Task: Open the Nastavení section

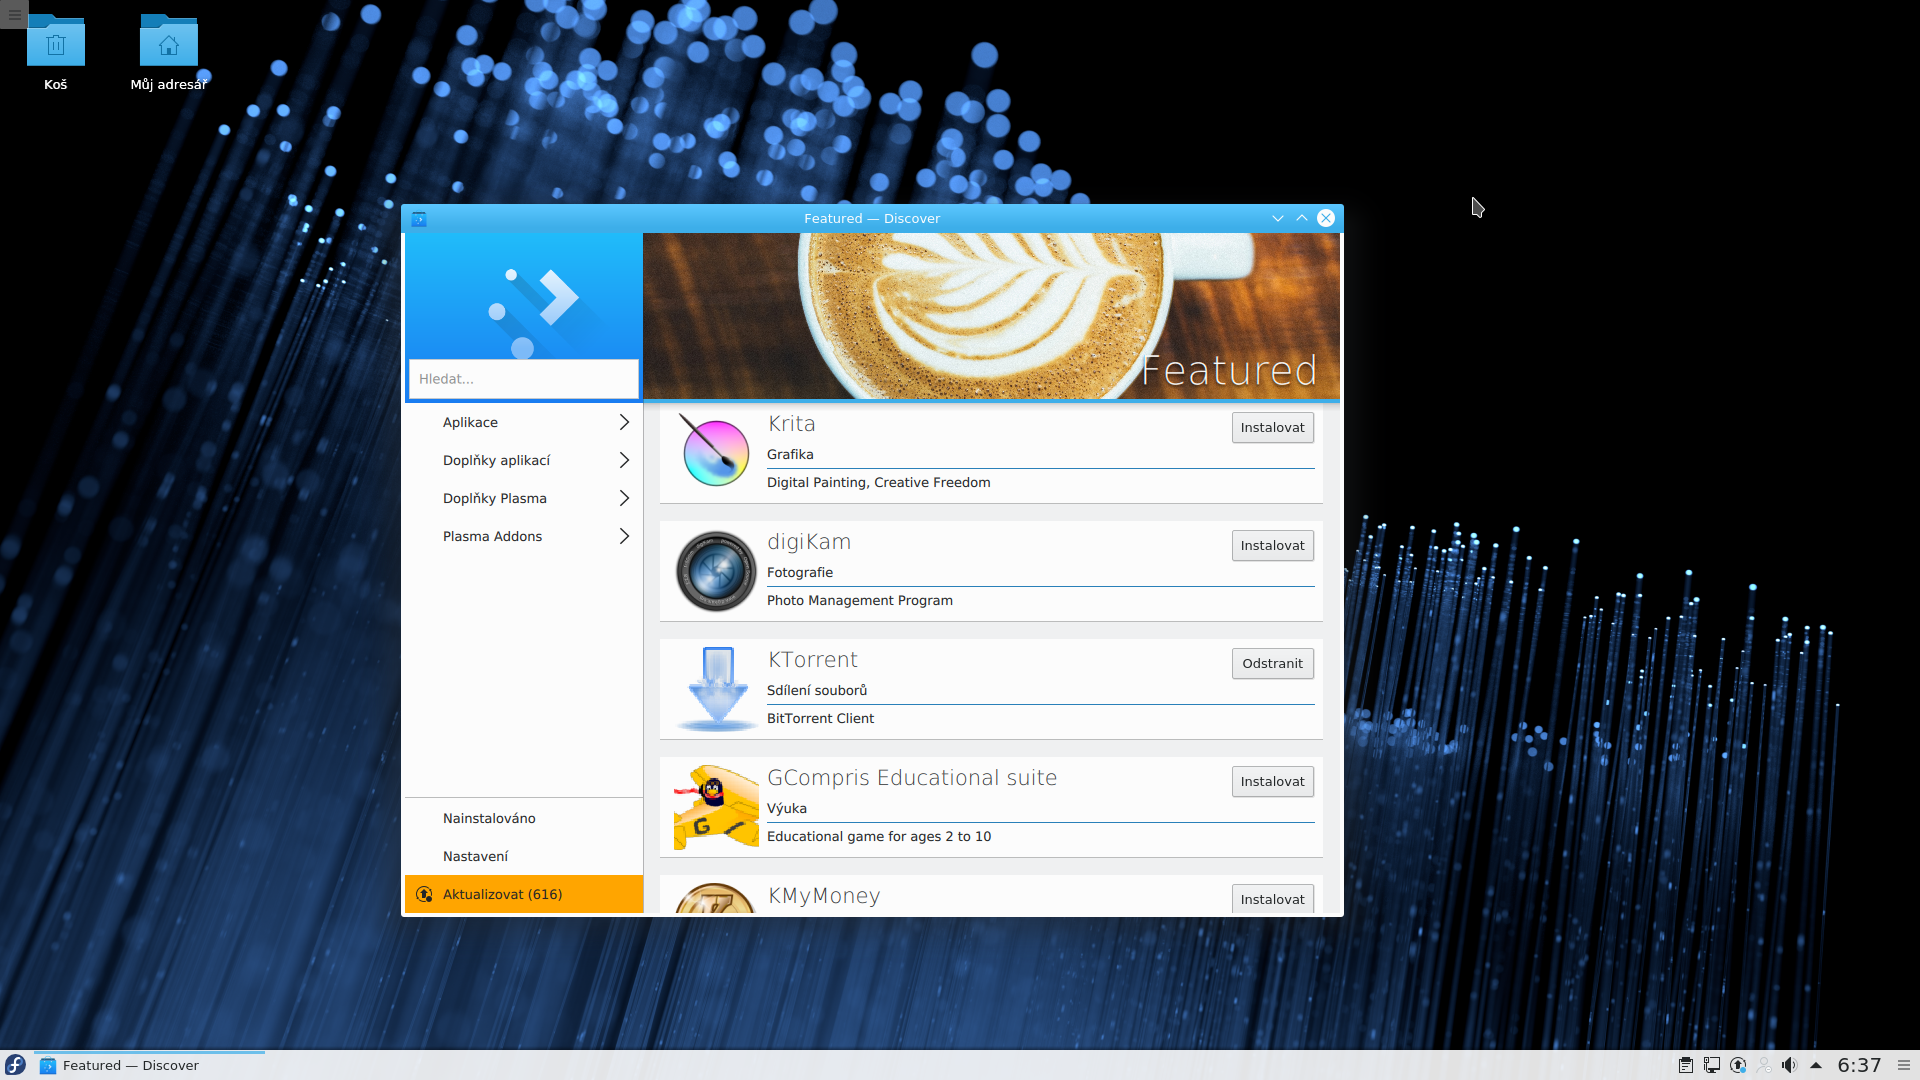Action: click(475, 857)
